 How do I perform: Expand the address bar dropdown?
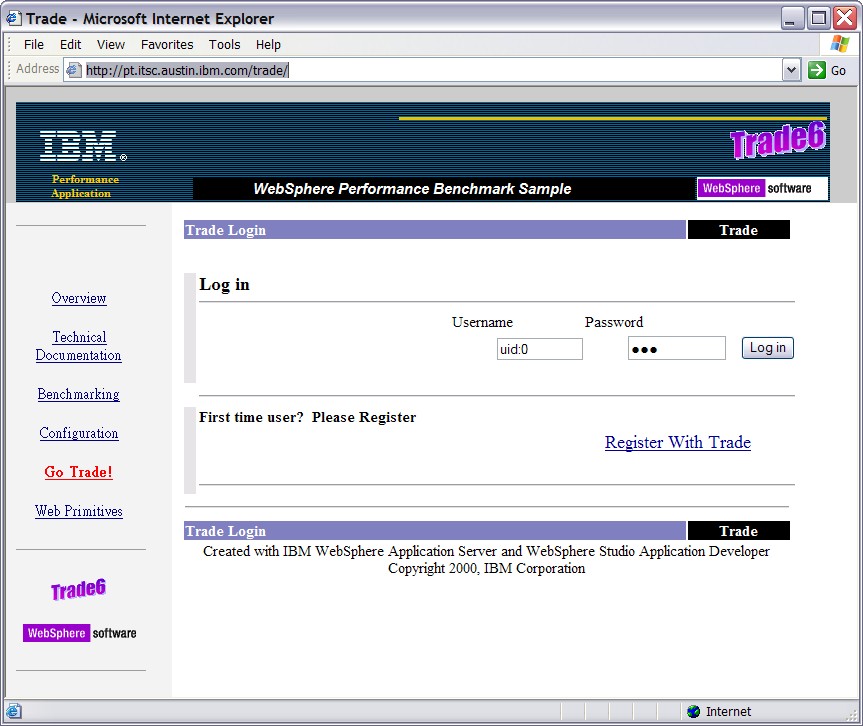tap(791, 70)
